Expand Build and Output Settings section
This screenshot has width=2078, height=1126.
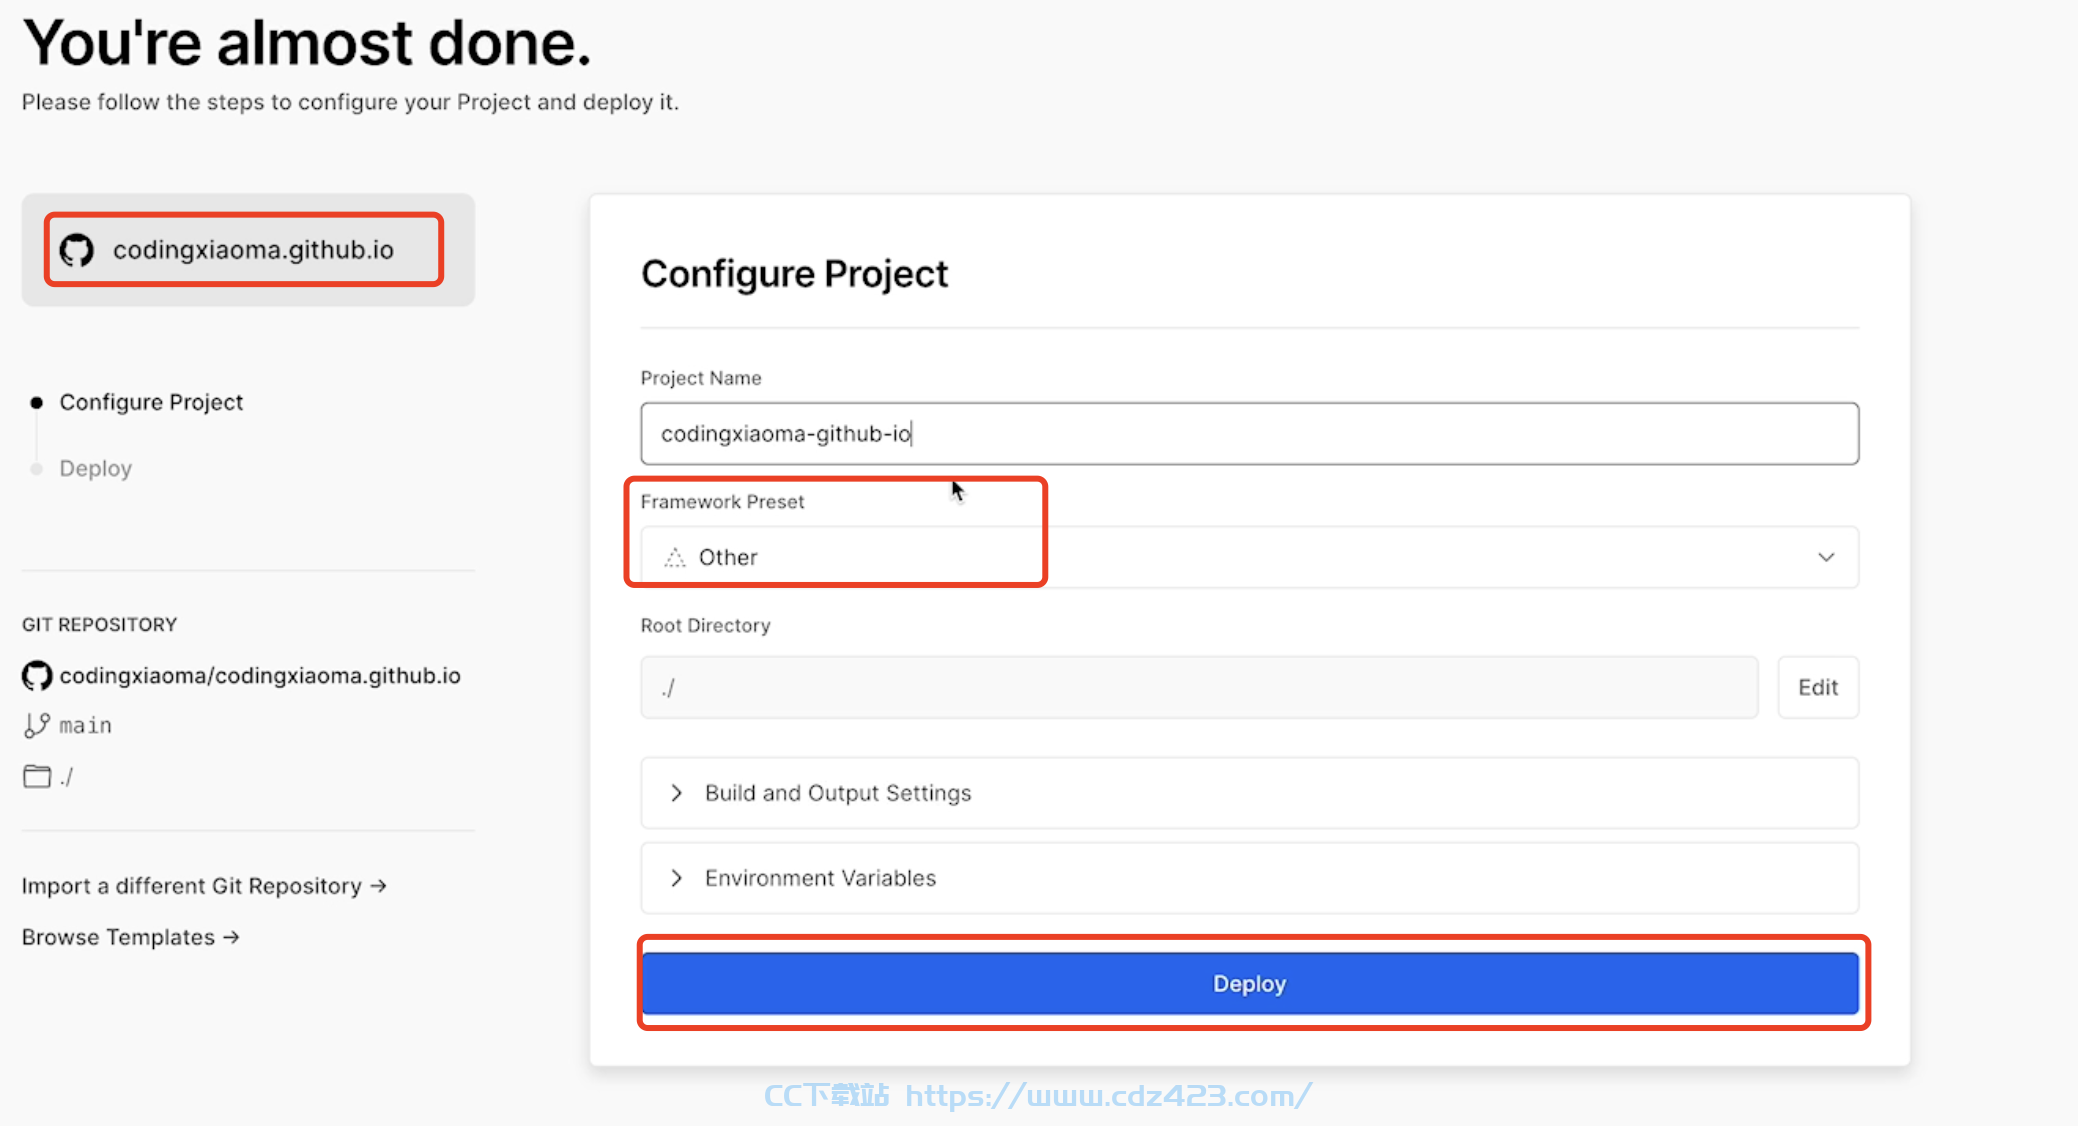coord(1249,793)
